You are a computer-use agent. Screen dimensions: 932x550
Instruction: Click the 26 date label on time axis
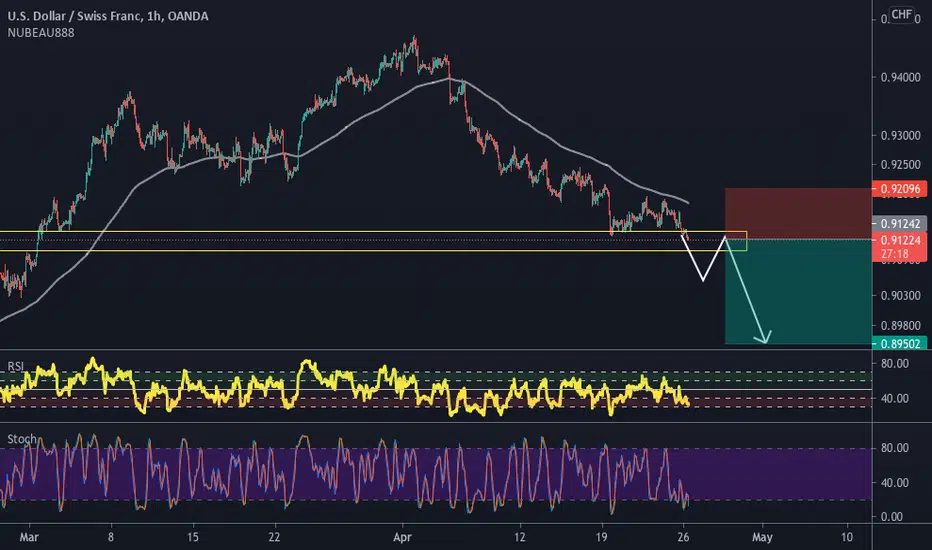click(683, 538)
